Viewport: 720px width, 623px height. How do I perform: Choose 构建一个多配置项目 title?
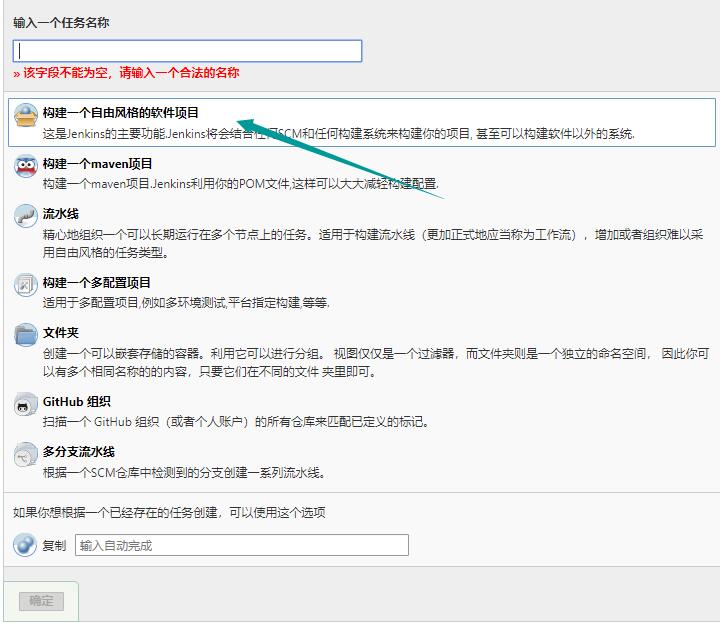[x=97, y=282]
